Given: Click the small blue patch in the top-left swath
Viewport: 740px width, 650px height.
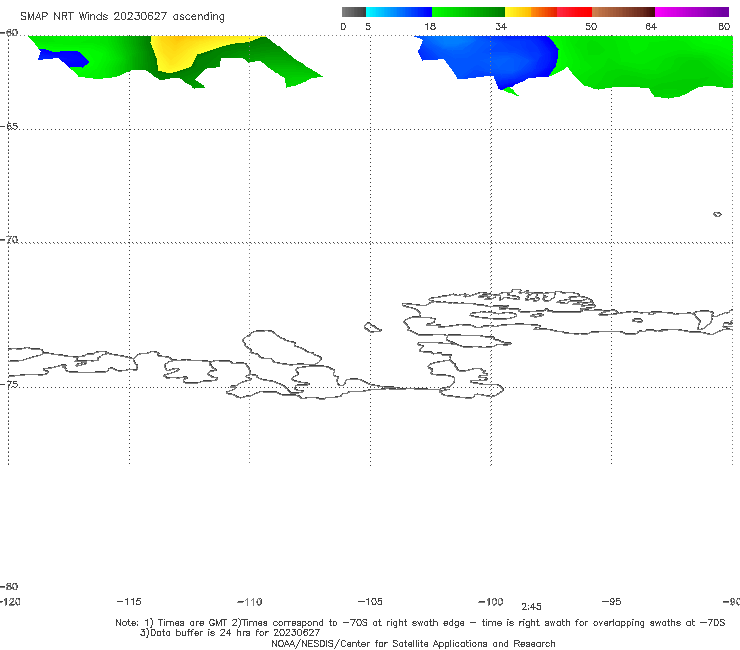Looking at the screenshot, I should (x=64, y=58).
